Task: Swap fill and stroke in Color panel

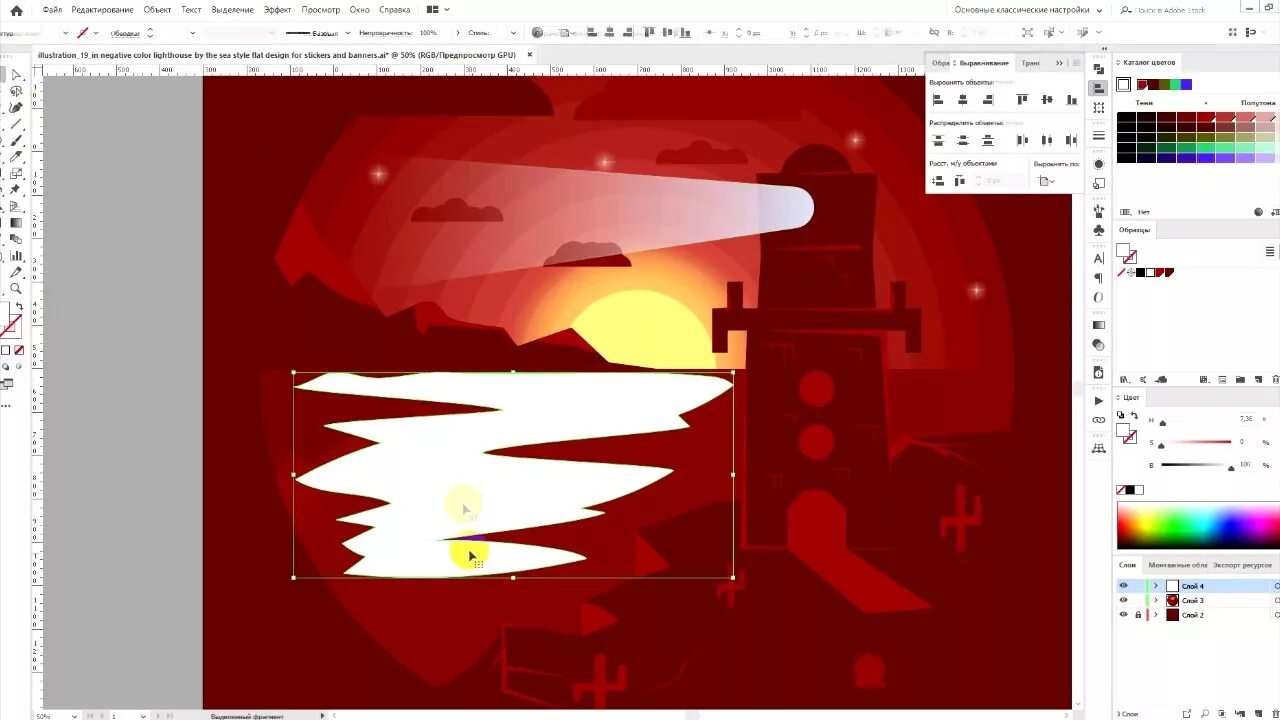Action: click(1133, 415)
